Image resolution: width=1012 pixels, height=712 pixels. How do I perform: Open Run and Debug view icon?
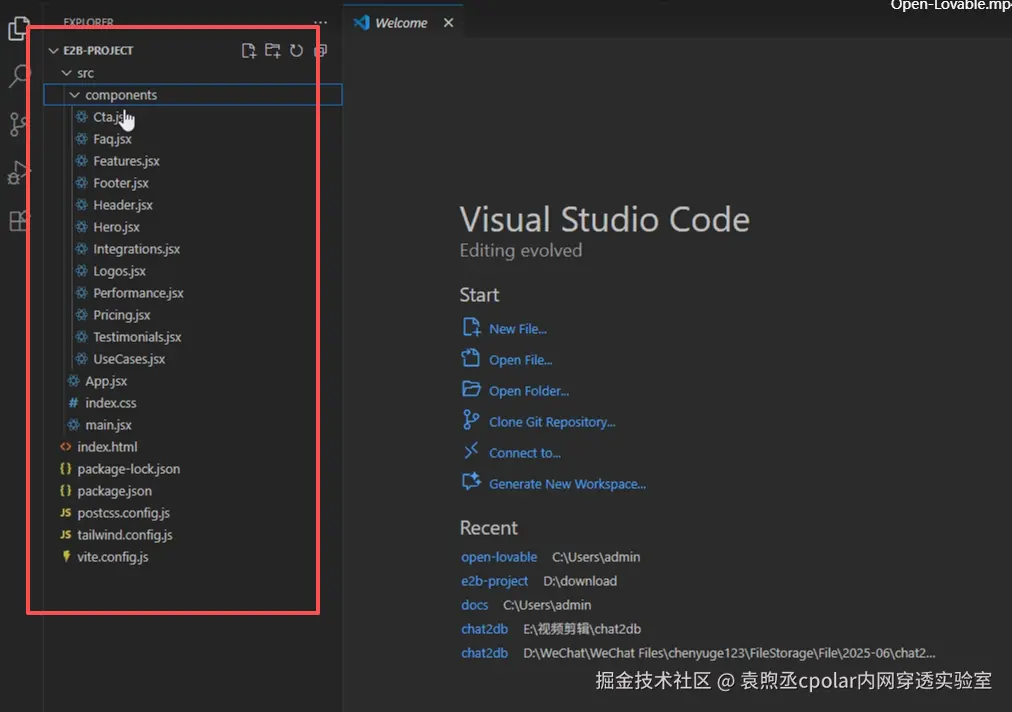(19, 173)
